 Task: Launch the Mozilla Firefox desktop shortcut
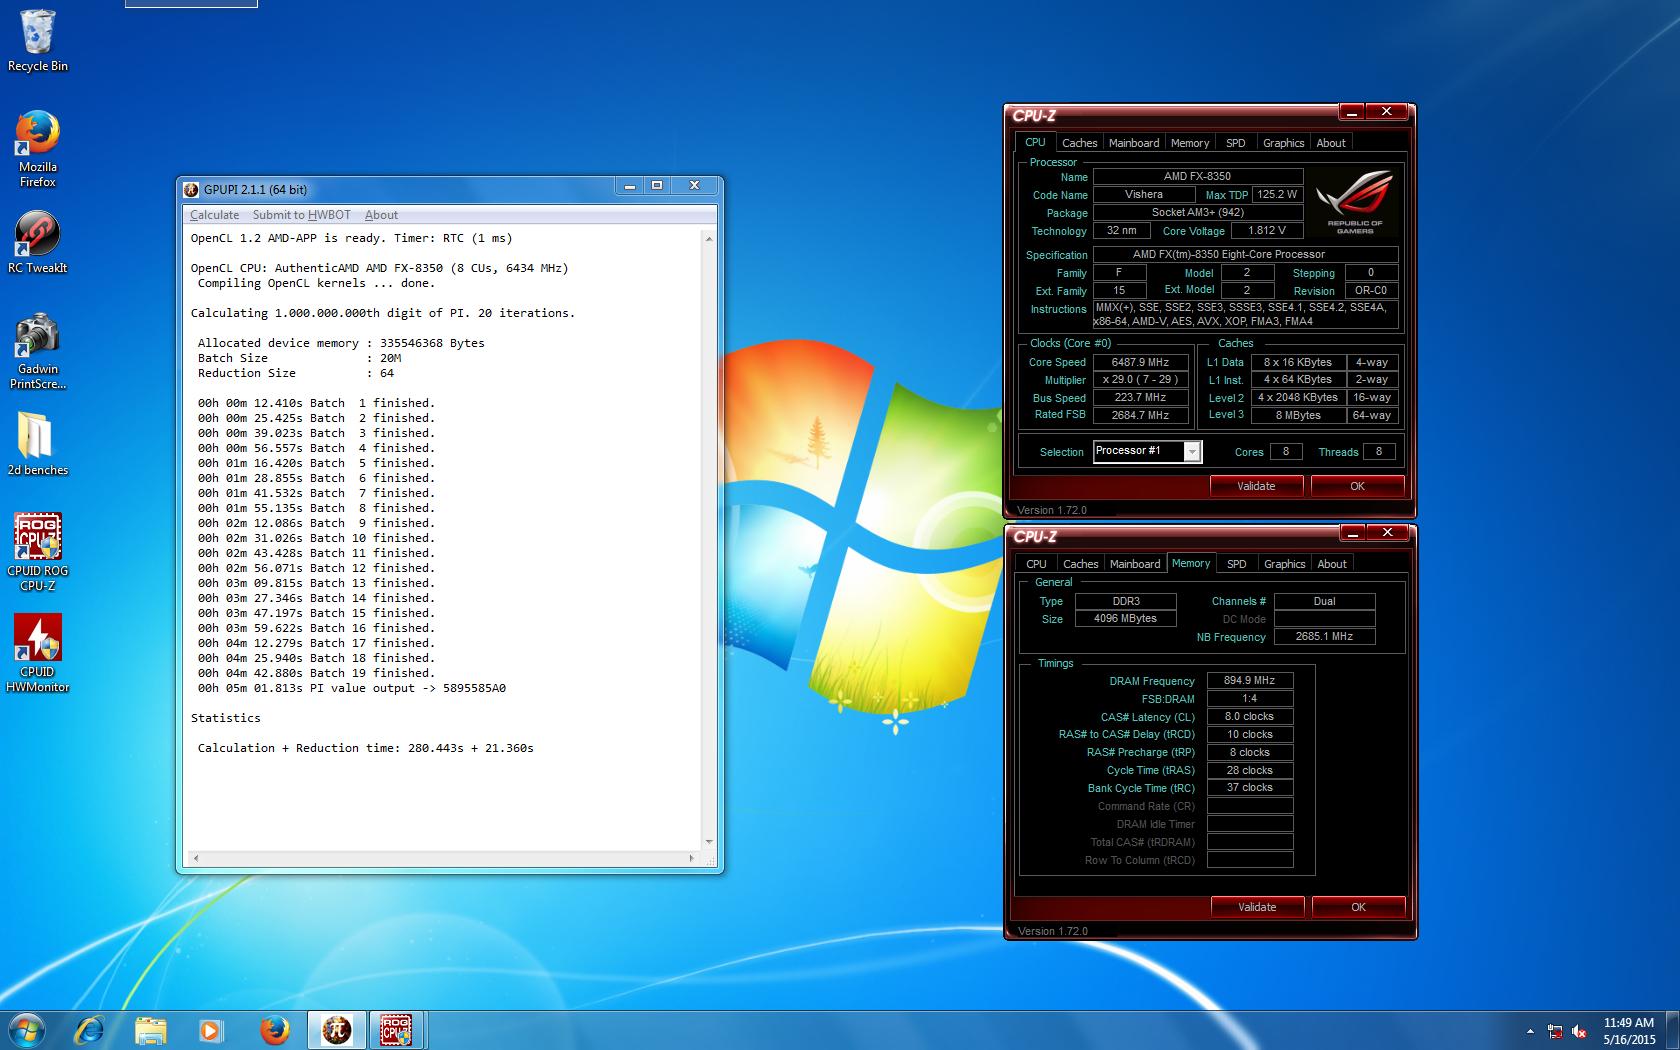click(38, 149)
